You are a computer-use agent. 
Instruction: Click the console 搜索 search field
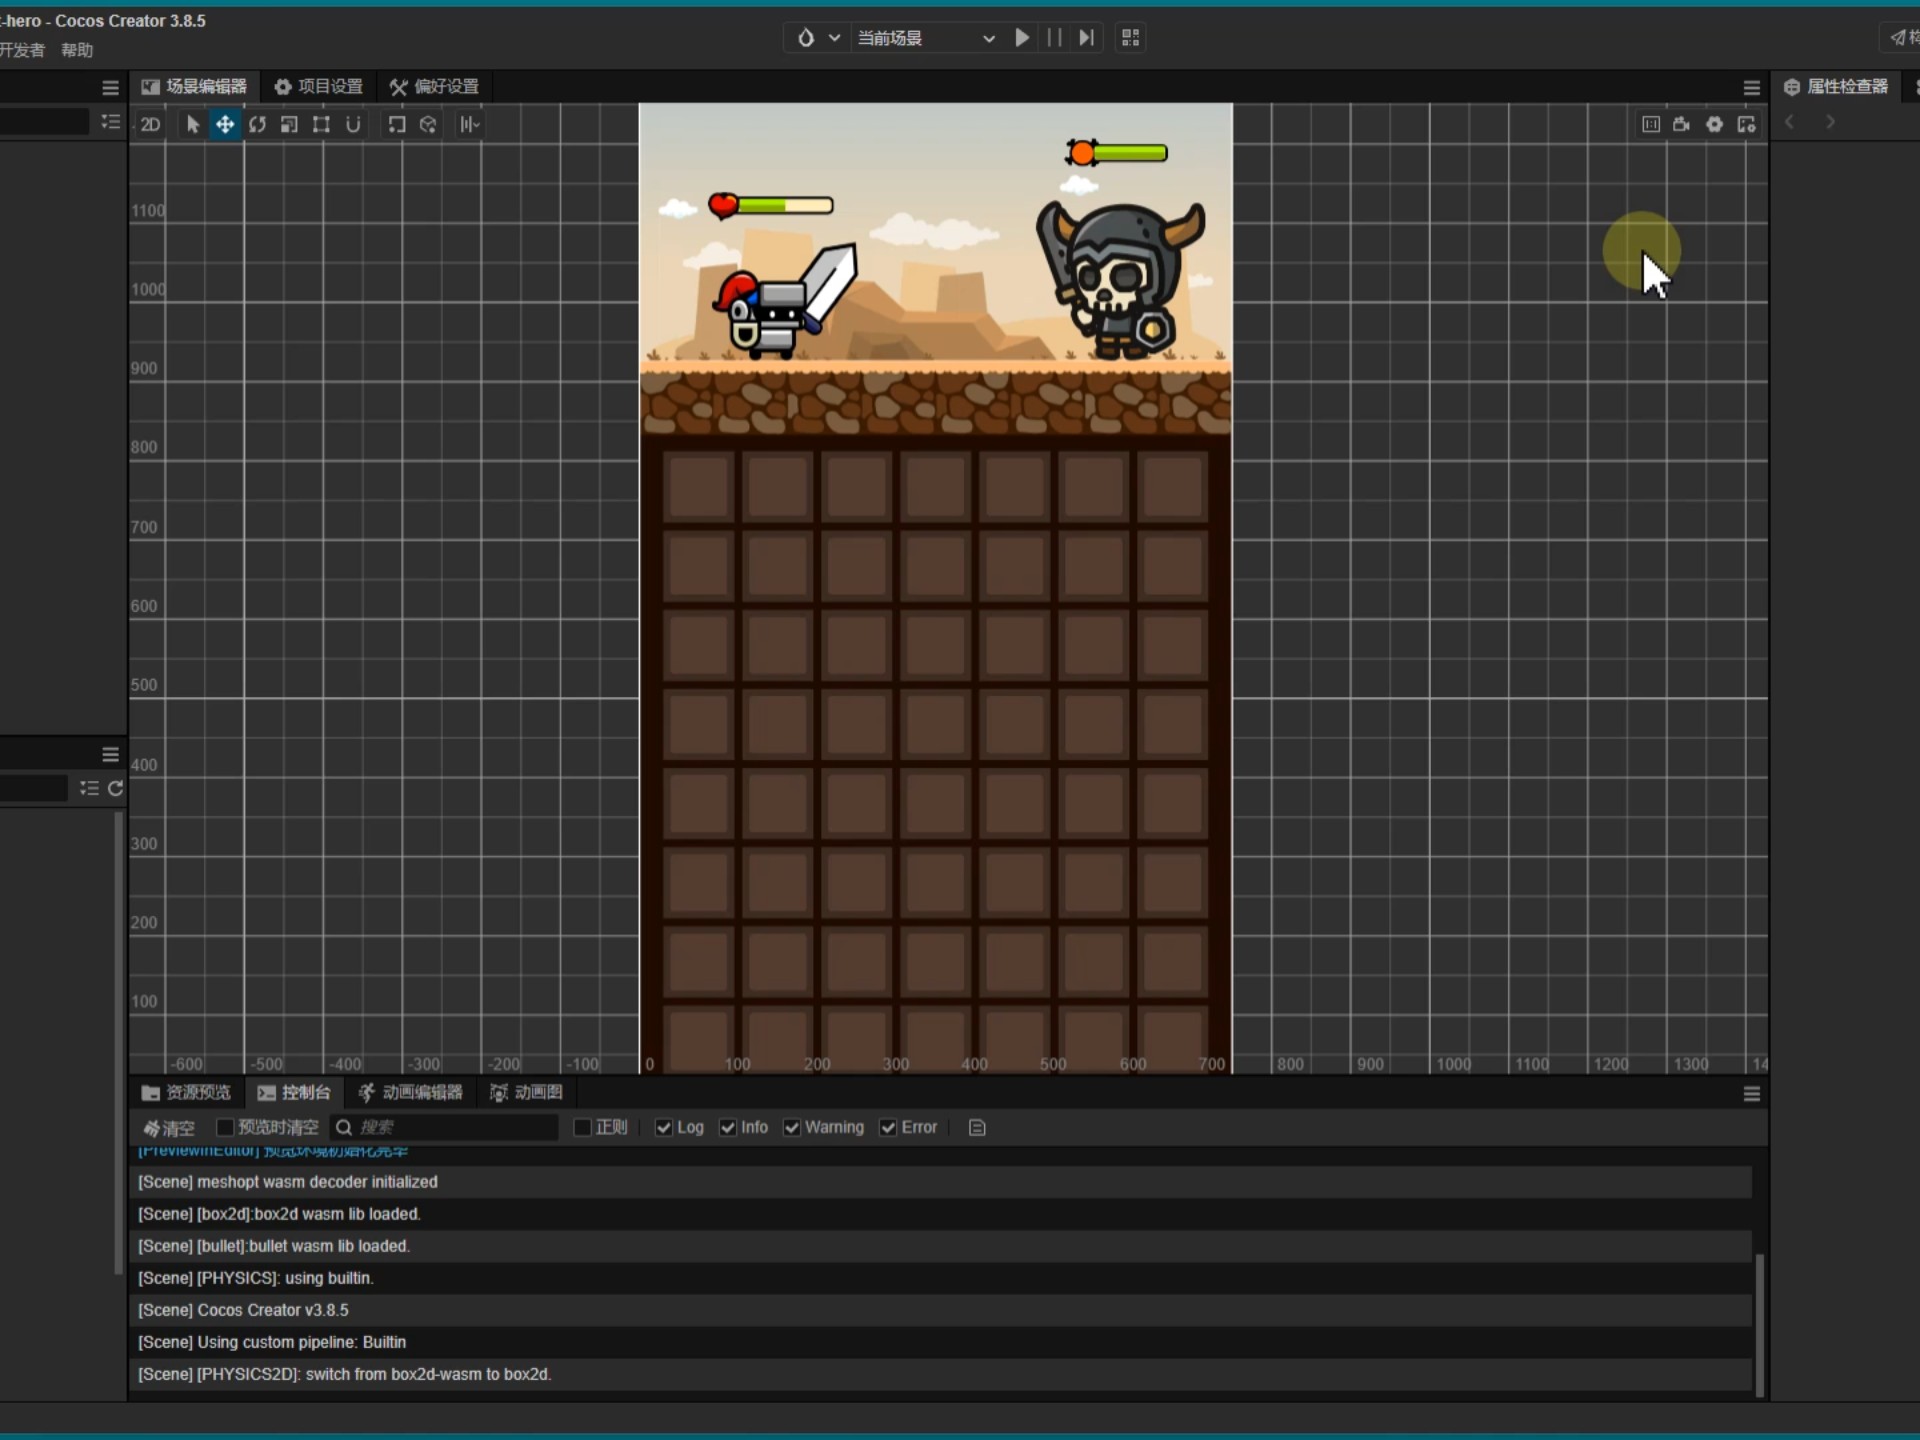444,1127
